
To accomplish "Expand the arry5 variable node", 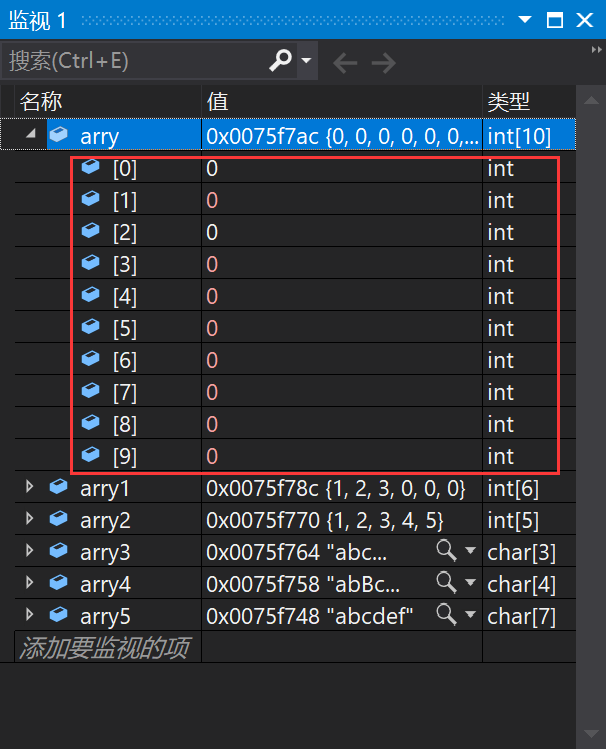I will [x=29, y=615].
